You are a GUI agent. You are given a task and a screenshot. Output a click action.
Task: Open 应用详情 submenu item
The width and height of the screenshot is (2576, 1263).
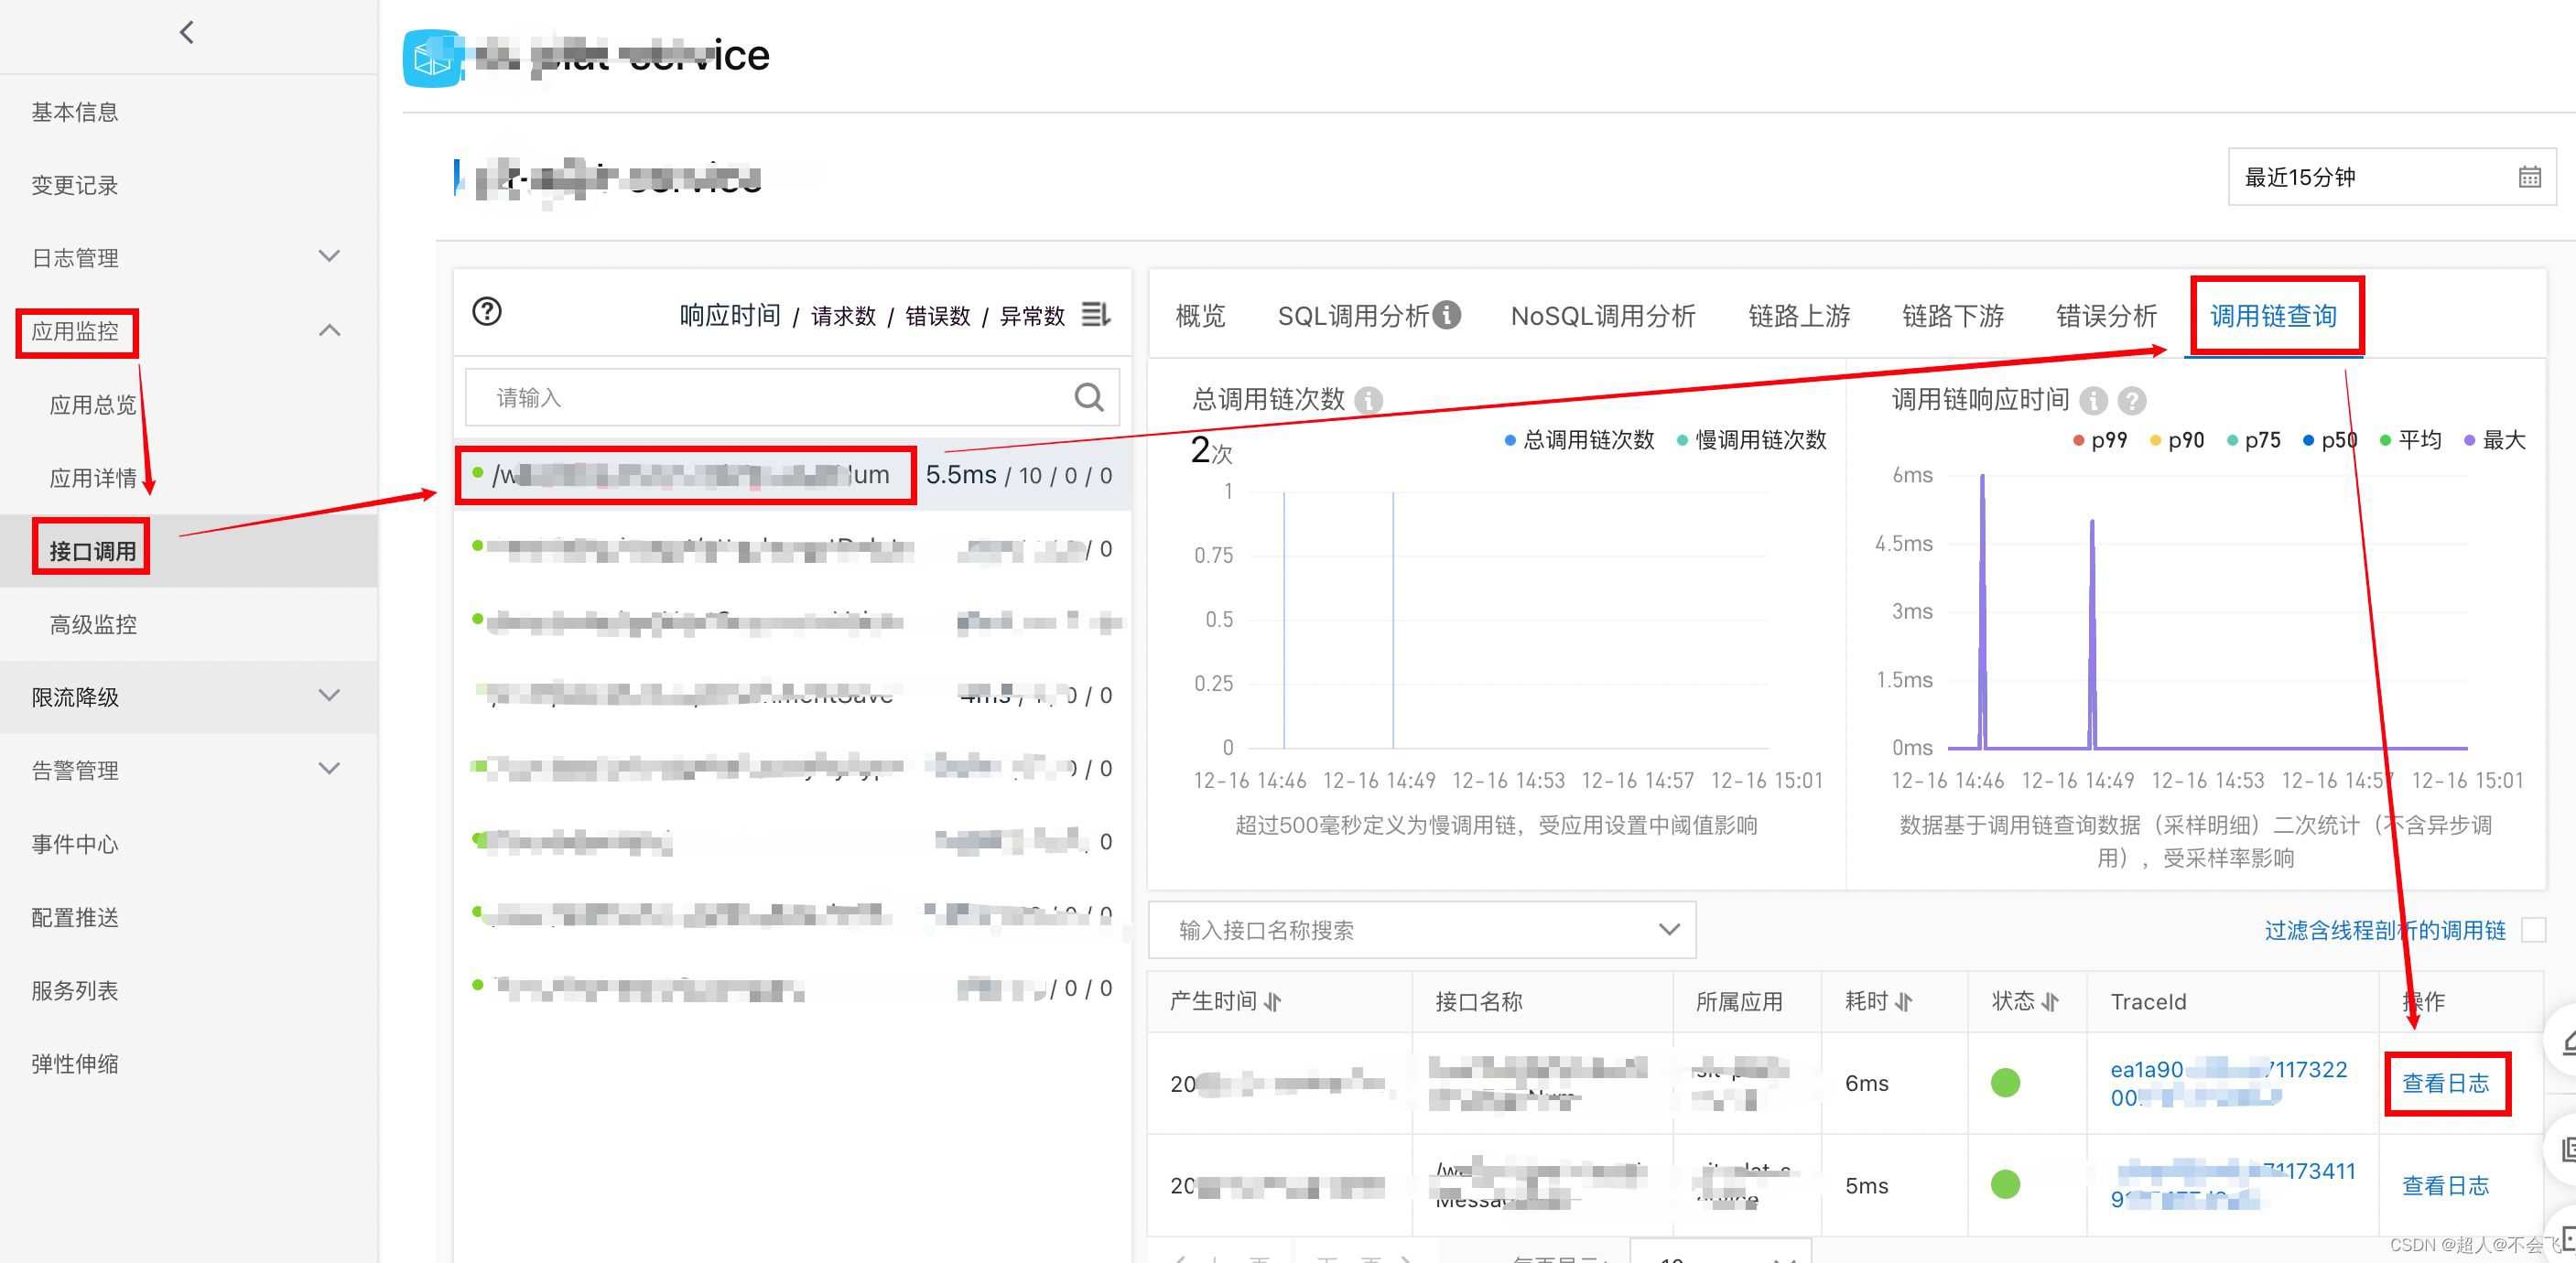pyautogui.click(x=93, y=478)
